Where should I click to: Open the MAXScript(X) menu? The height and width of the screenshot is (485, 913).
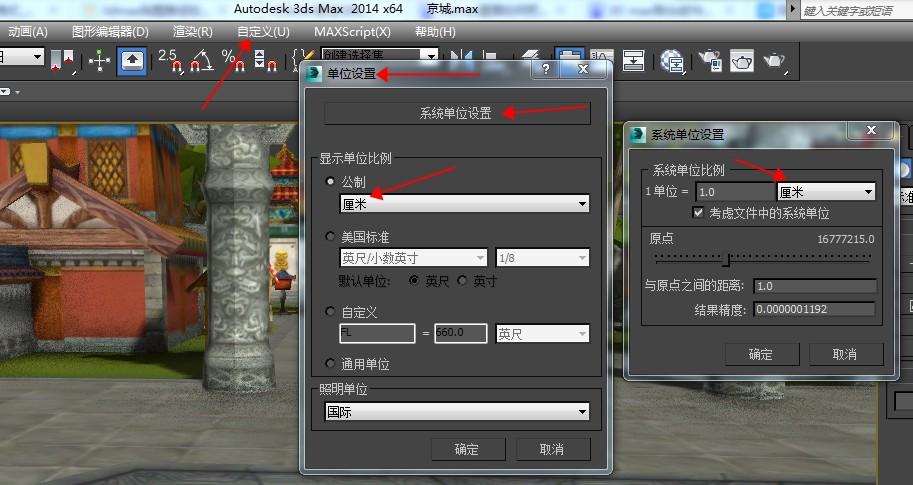coord(352,32)
